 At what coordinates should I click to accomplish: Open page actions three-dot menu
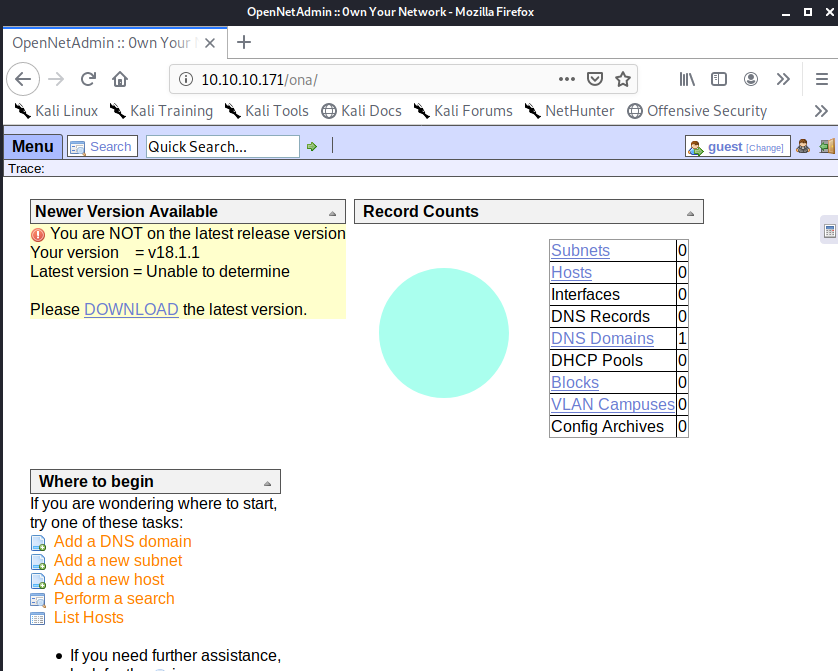[x=567, y=79]
